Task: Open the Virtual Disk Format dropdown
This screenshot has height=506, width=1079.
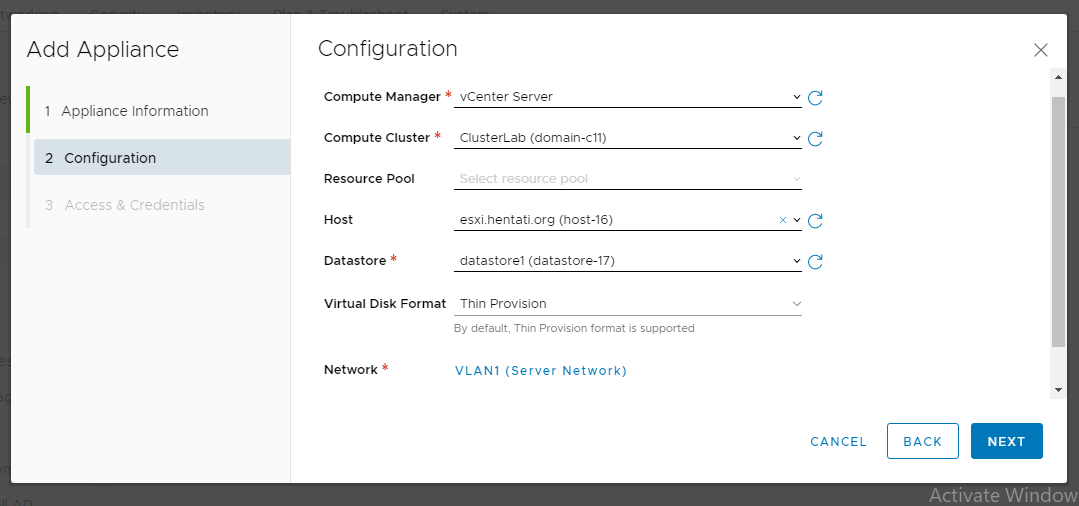Action: [628, 304]
